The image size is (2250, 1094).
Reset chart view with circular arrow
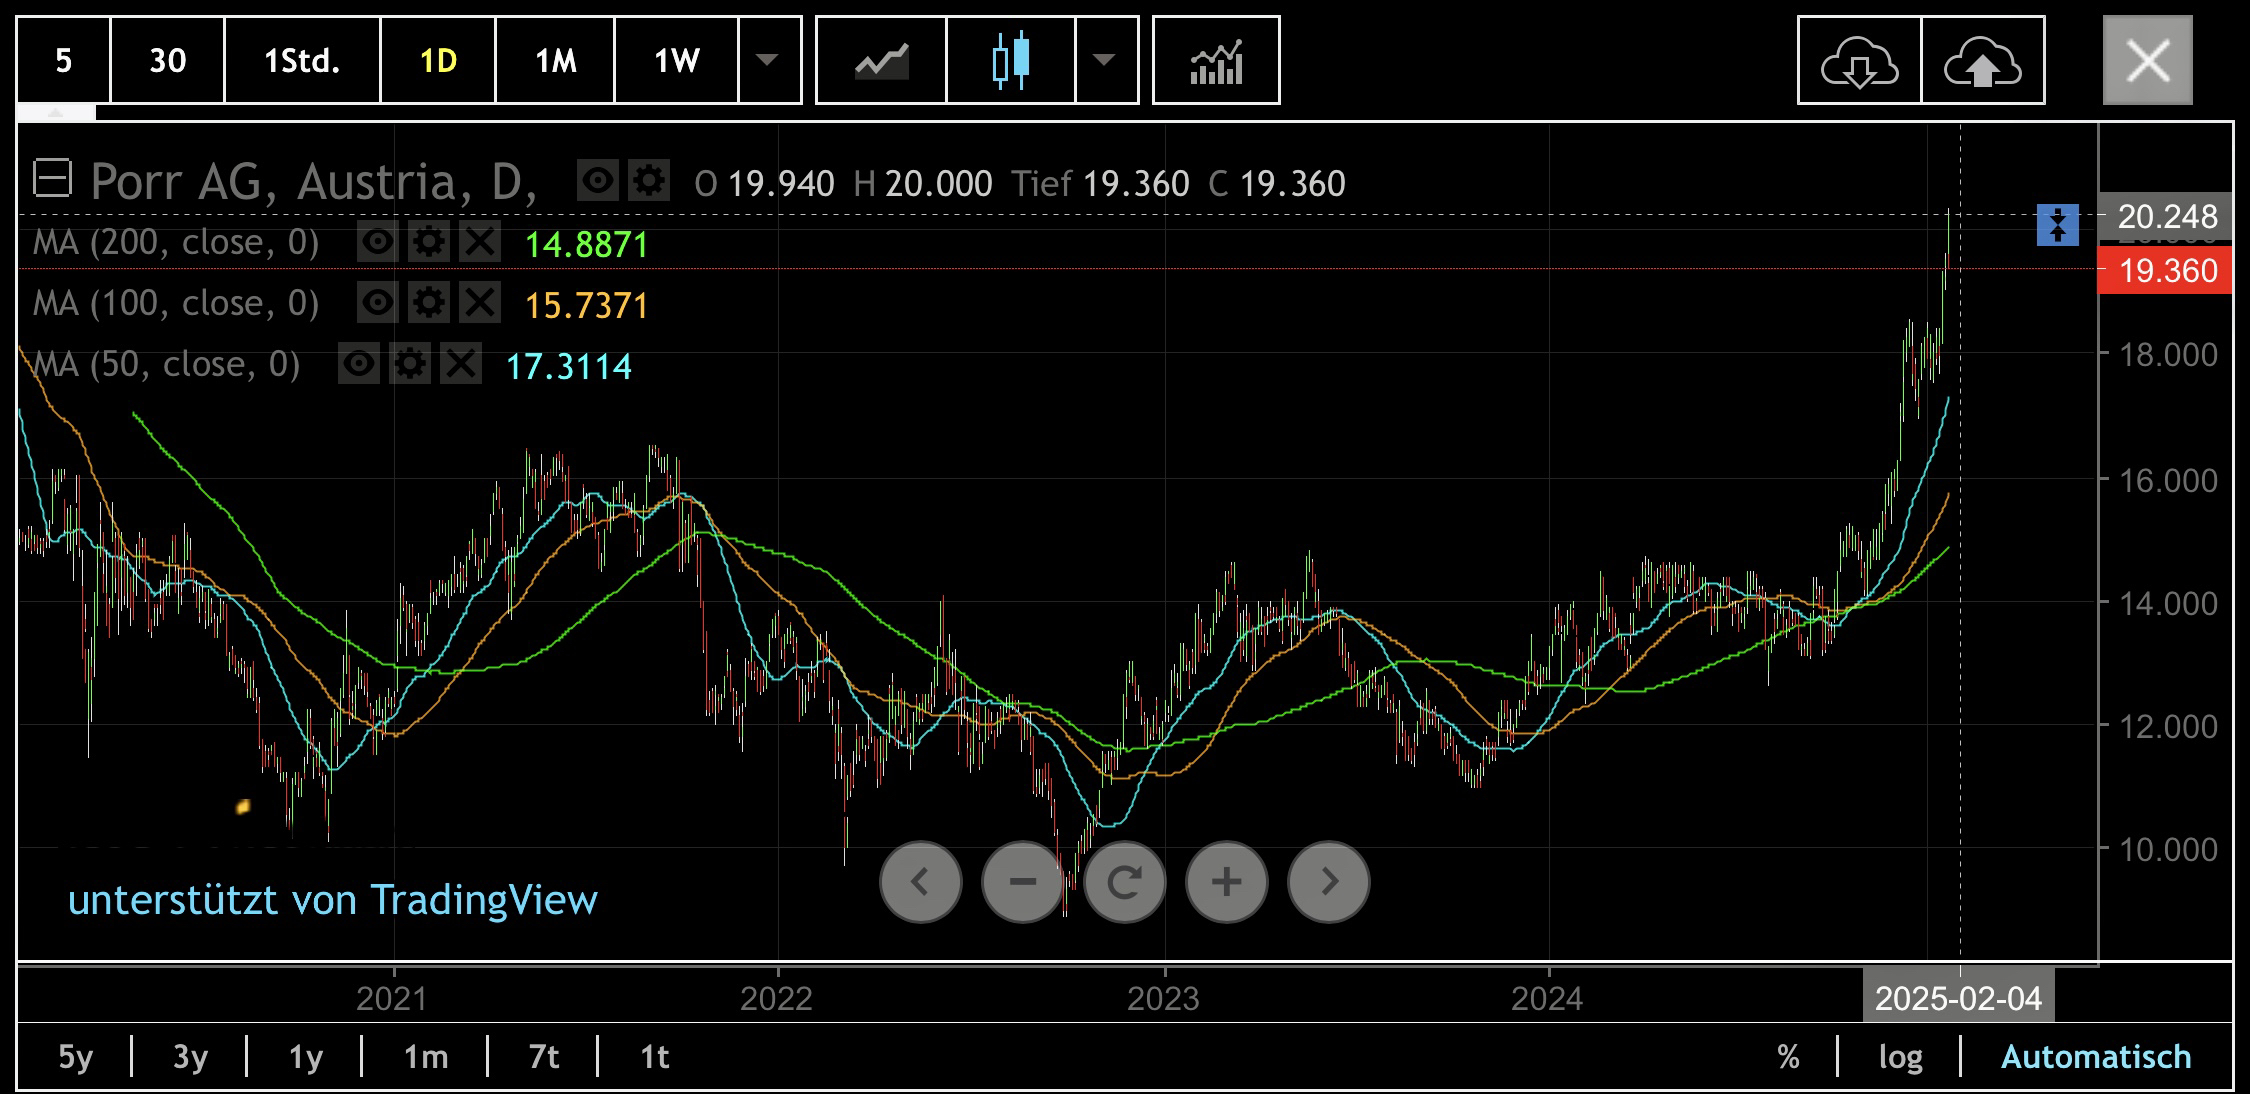click(x=1125, y=882)
